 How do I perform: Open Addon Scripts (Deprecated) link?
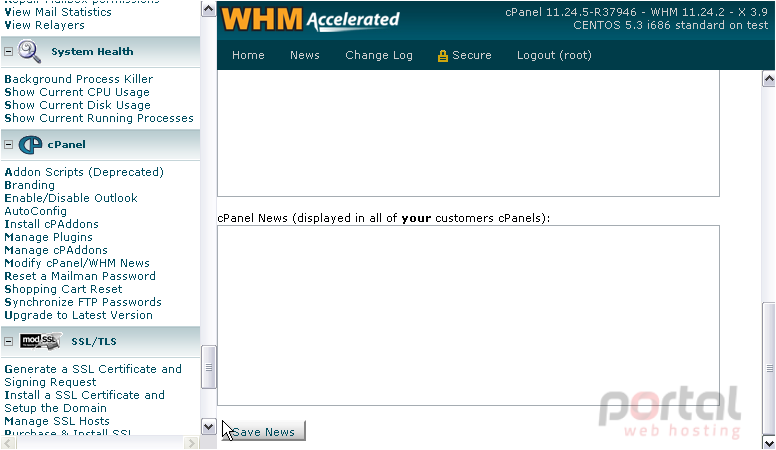click(x=84, y=172)
